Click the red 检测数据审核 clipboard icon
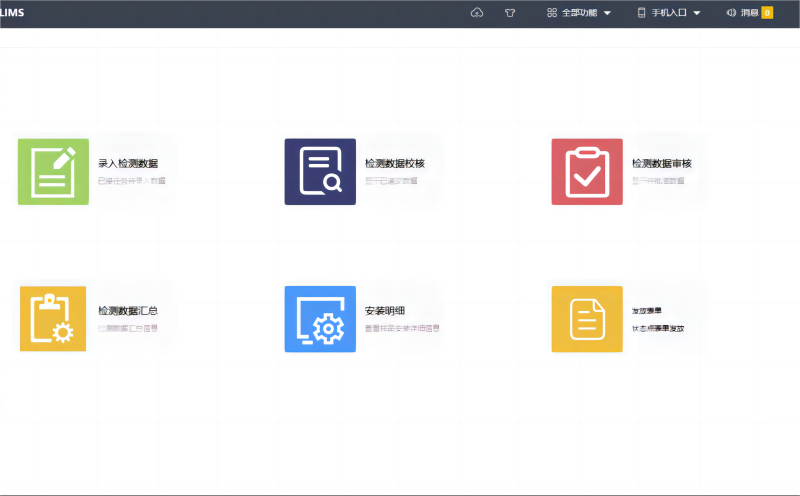 (x=587, y=172)
